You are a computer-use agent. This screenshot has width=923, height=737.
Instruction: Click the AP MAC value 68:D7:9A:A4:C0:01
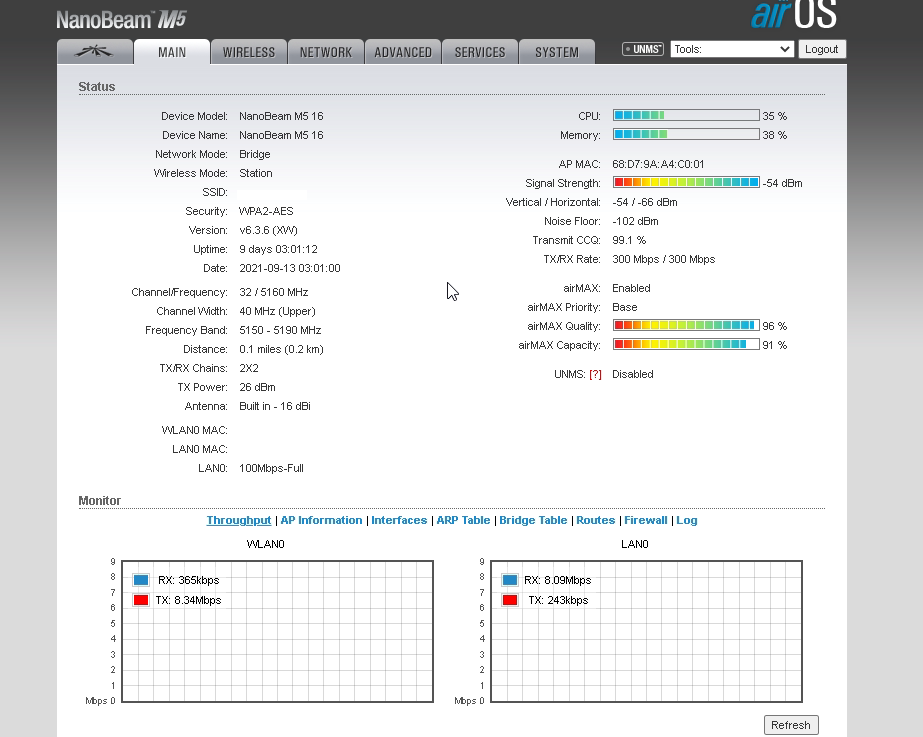point(658,164)
